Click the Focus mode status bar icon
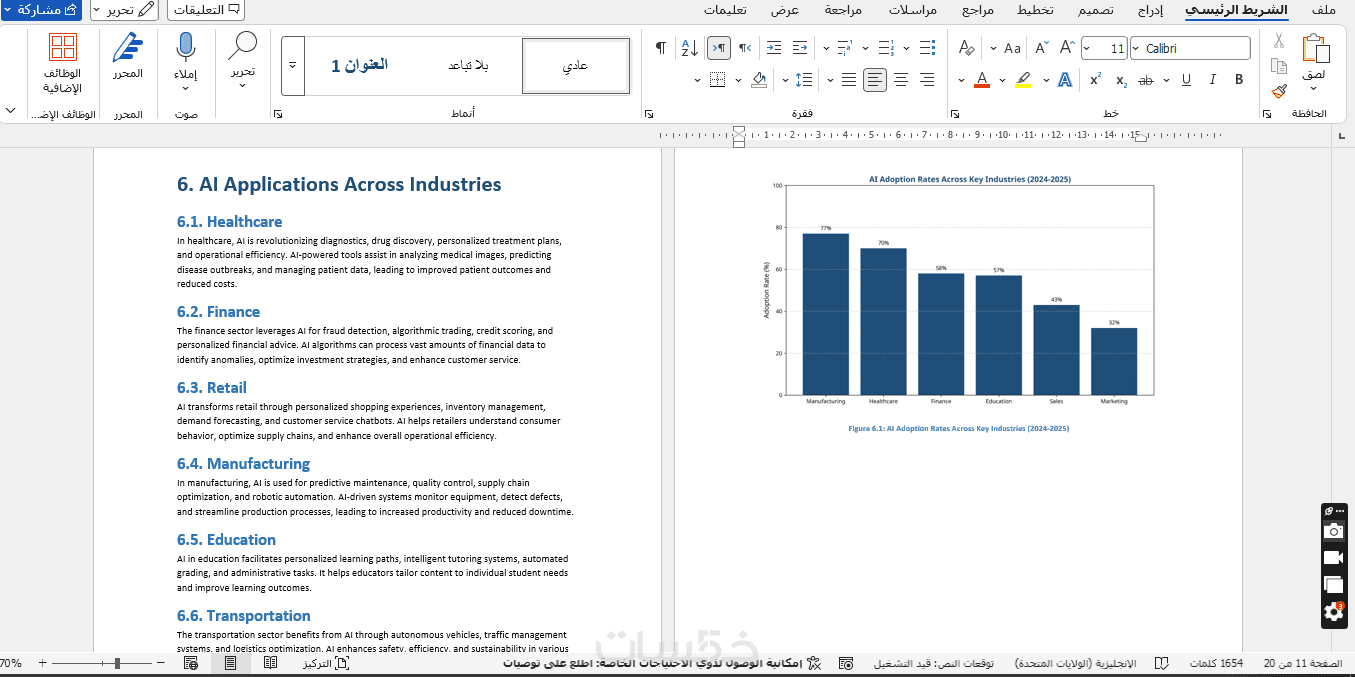This screenshot has width=1355, height=677. 326,663
